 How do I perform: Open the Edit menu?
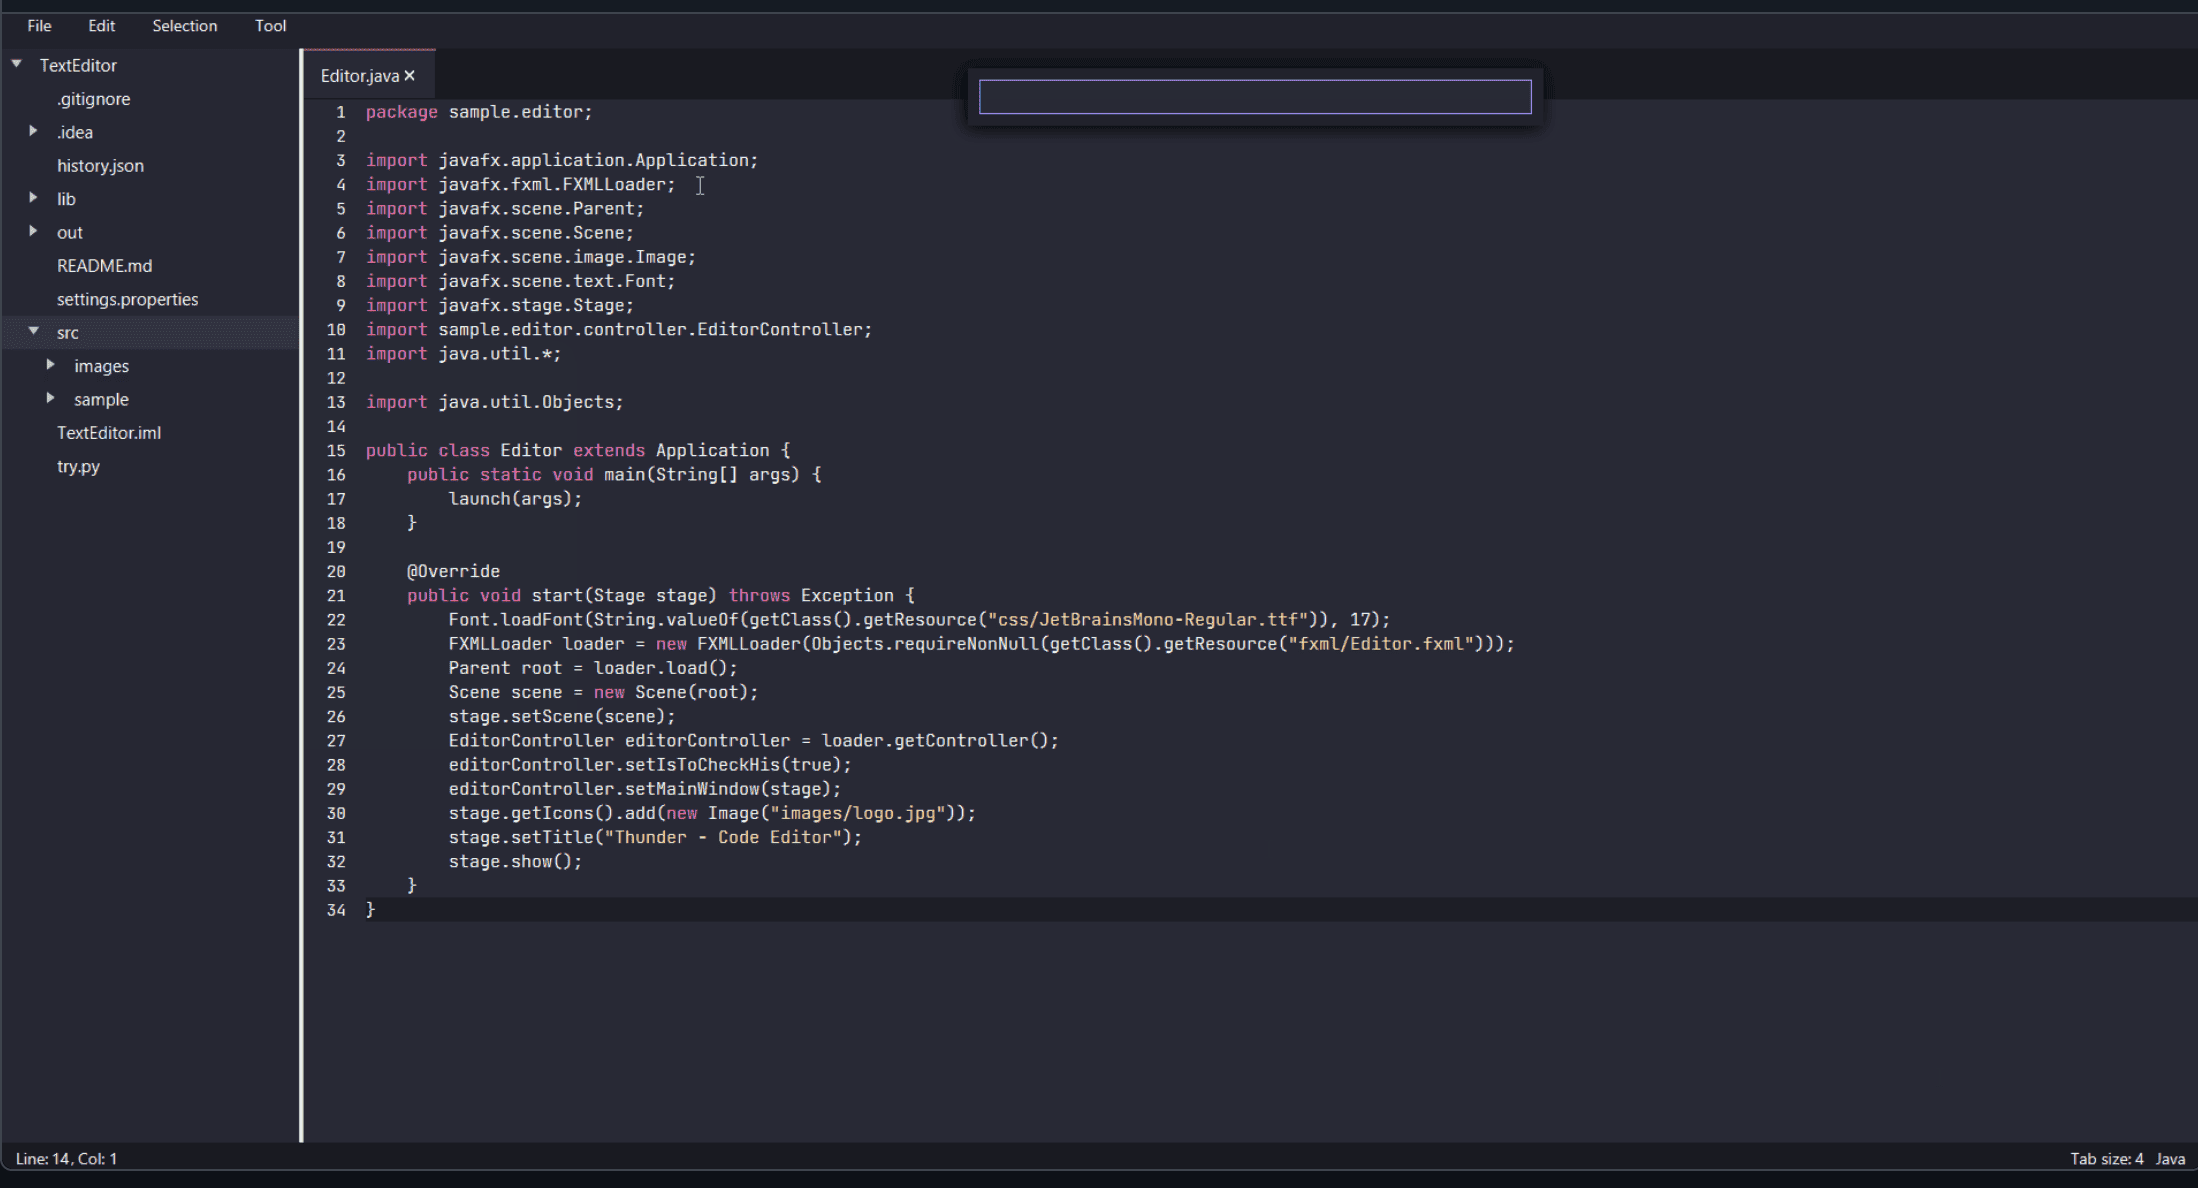pos(100,25)
